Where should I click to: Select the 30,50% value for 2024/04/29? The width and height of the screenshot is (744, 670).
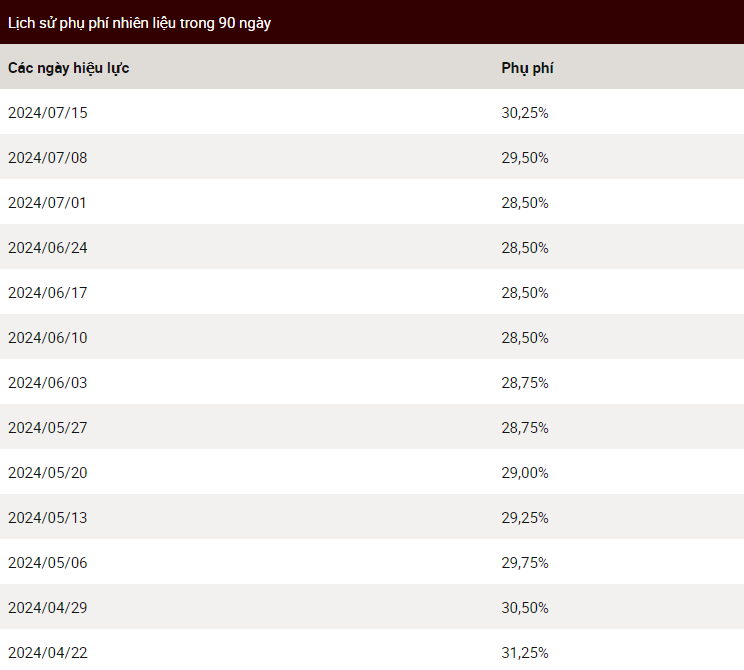coord(525,608)
